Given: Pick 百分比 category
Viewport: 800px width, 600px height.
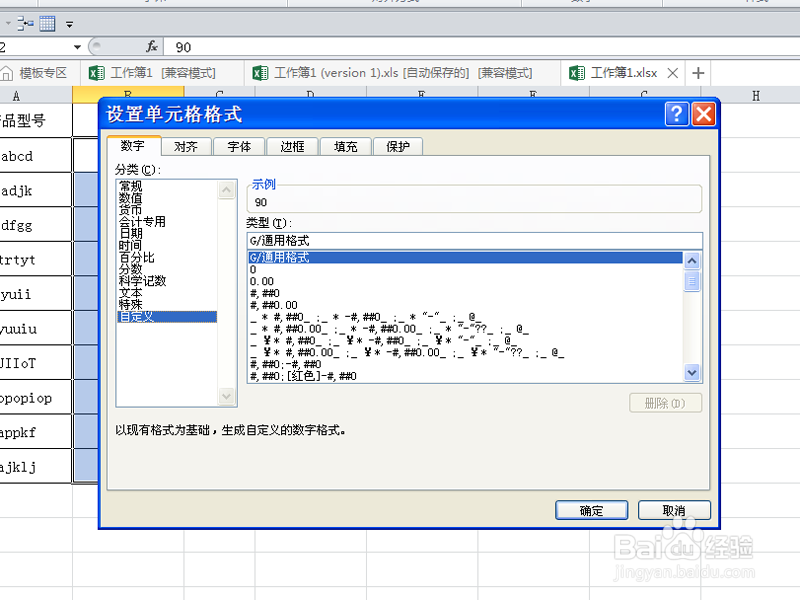Looking at the screenshot, I should point(137,257).
